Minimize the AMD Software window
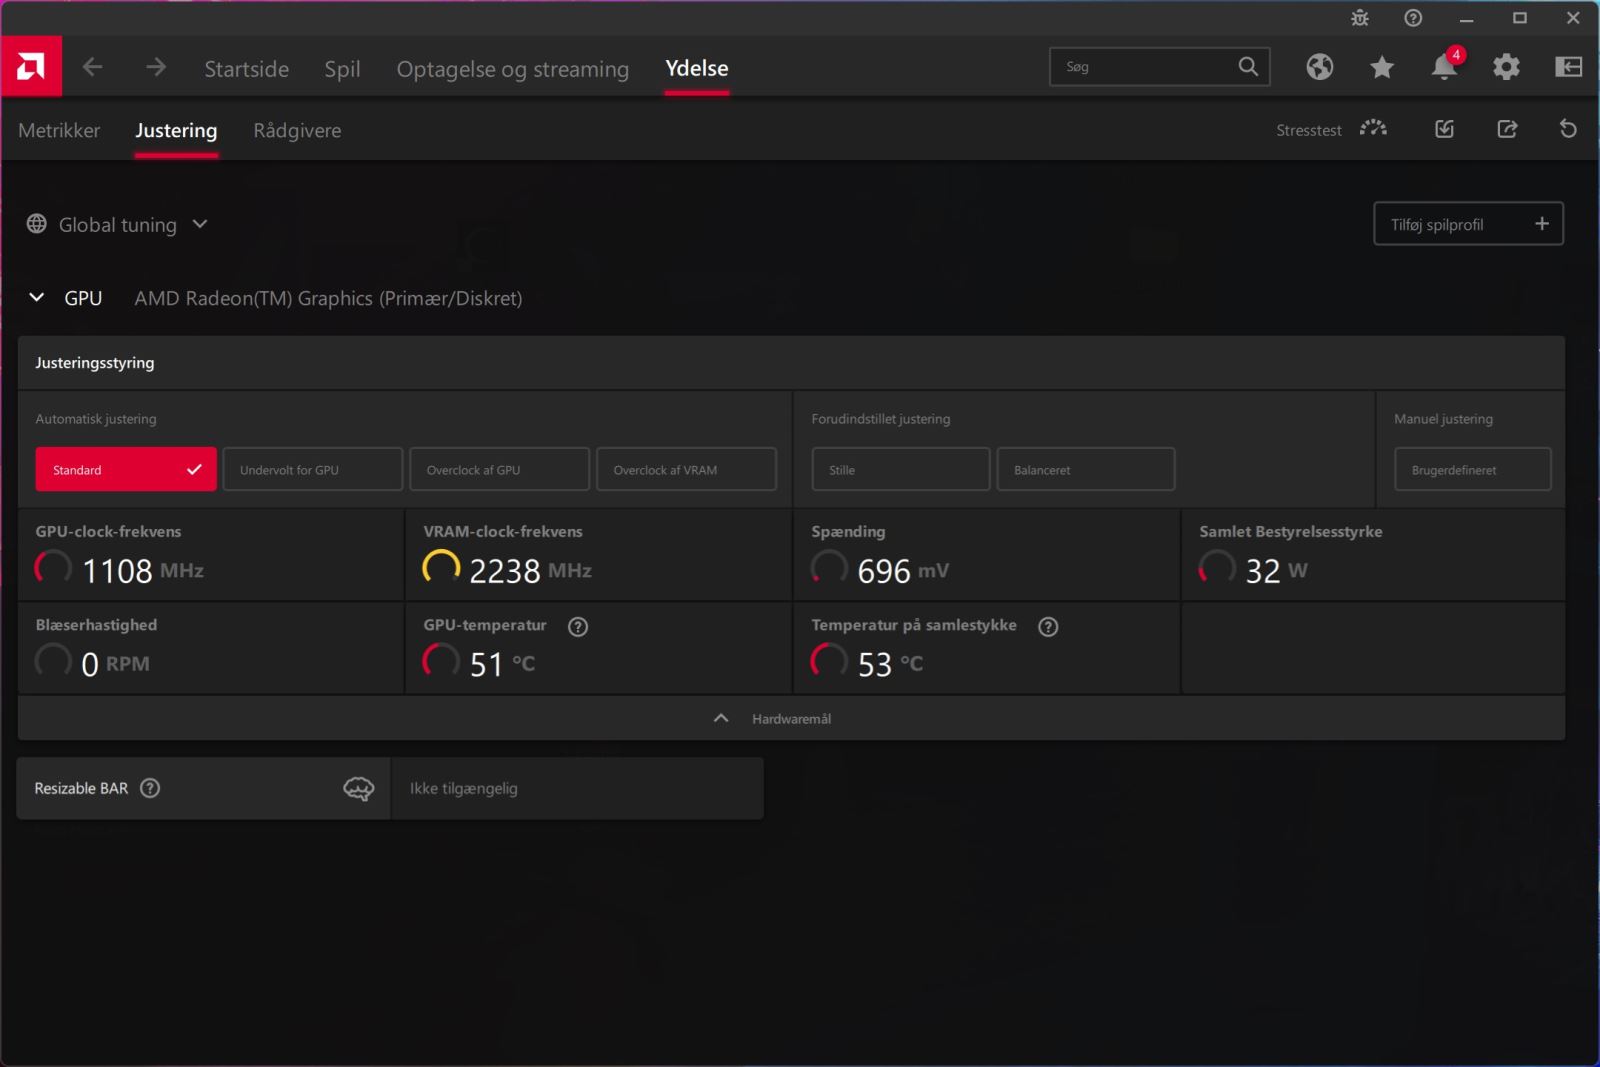Viewport: 1600px width, 1067px height. [1466, 18]
